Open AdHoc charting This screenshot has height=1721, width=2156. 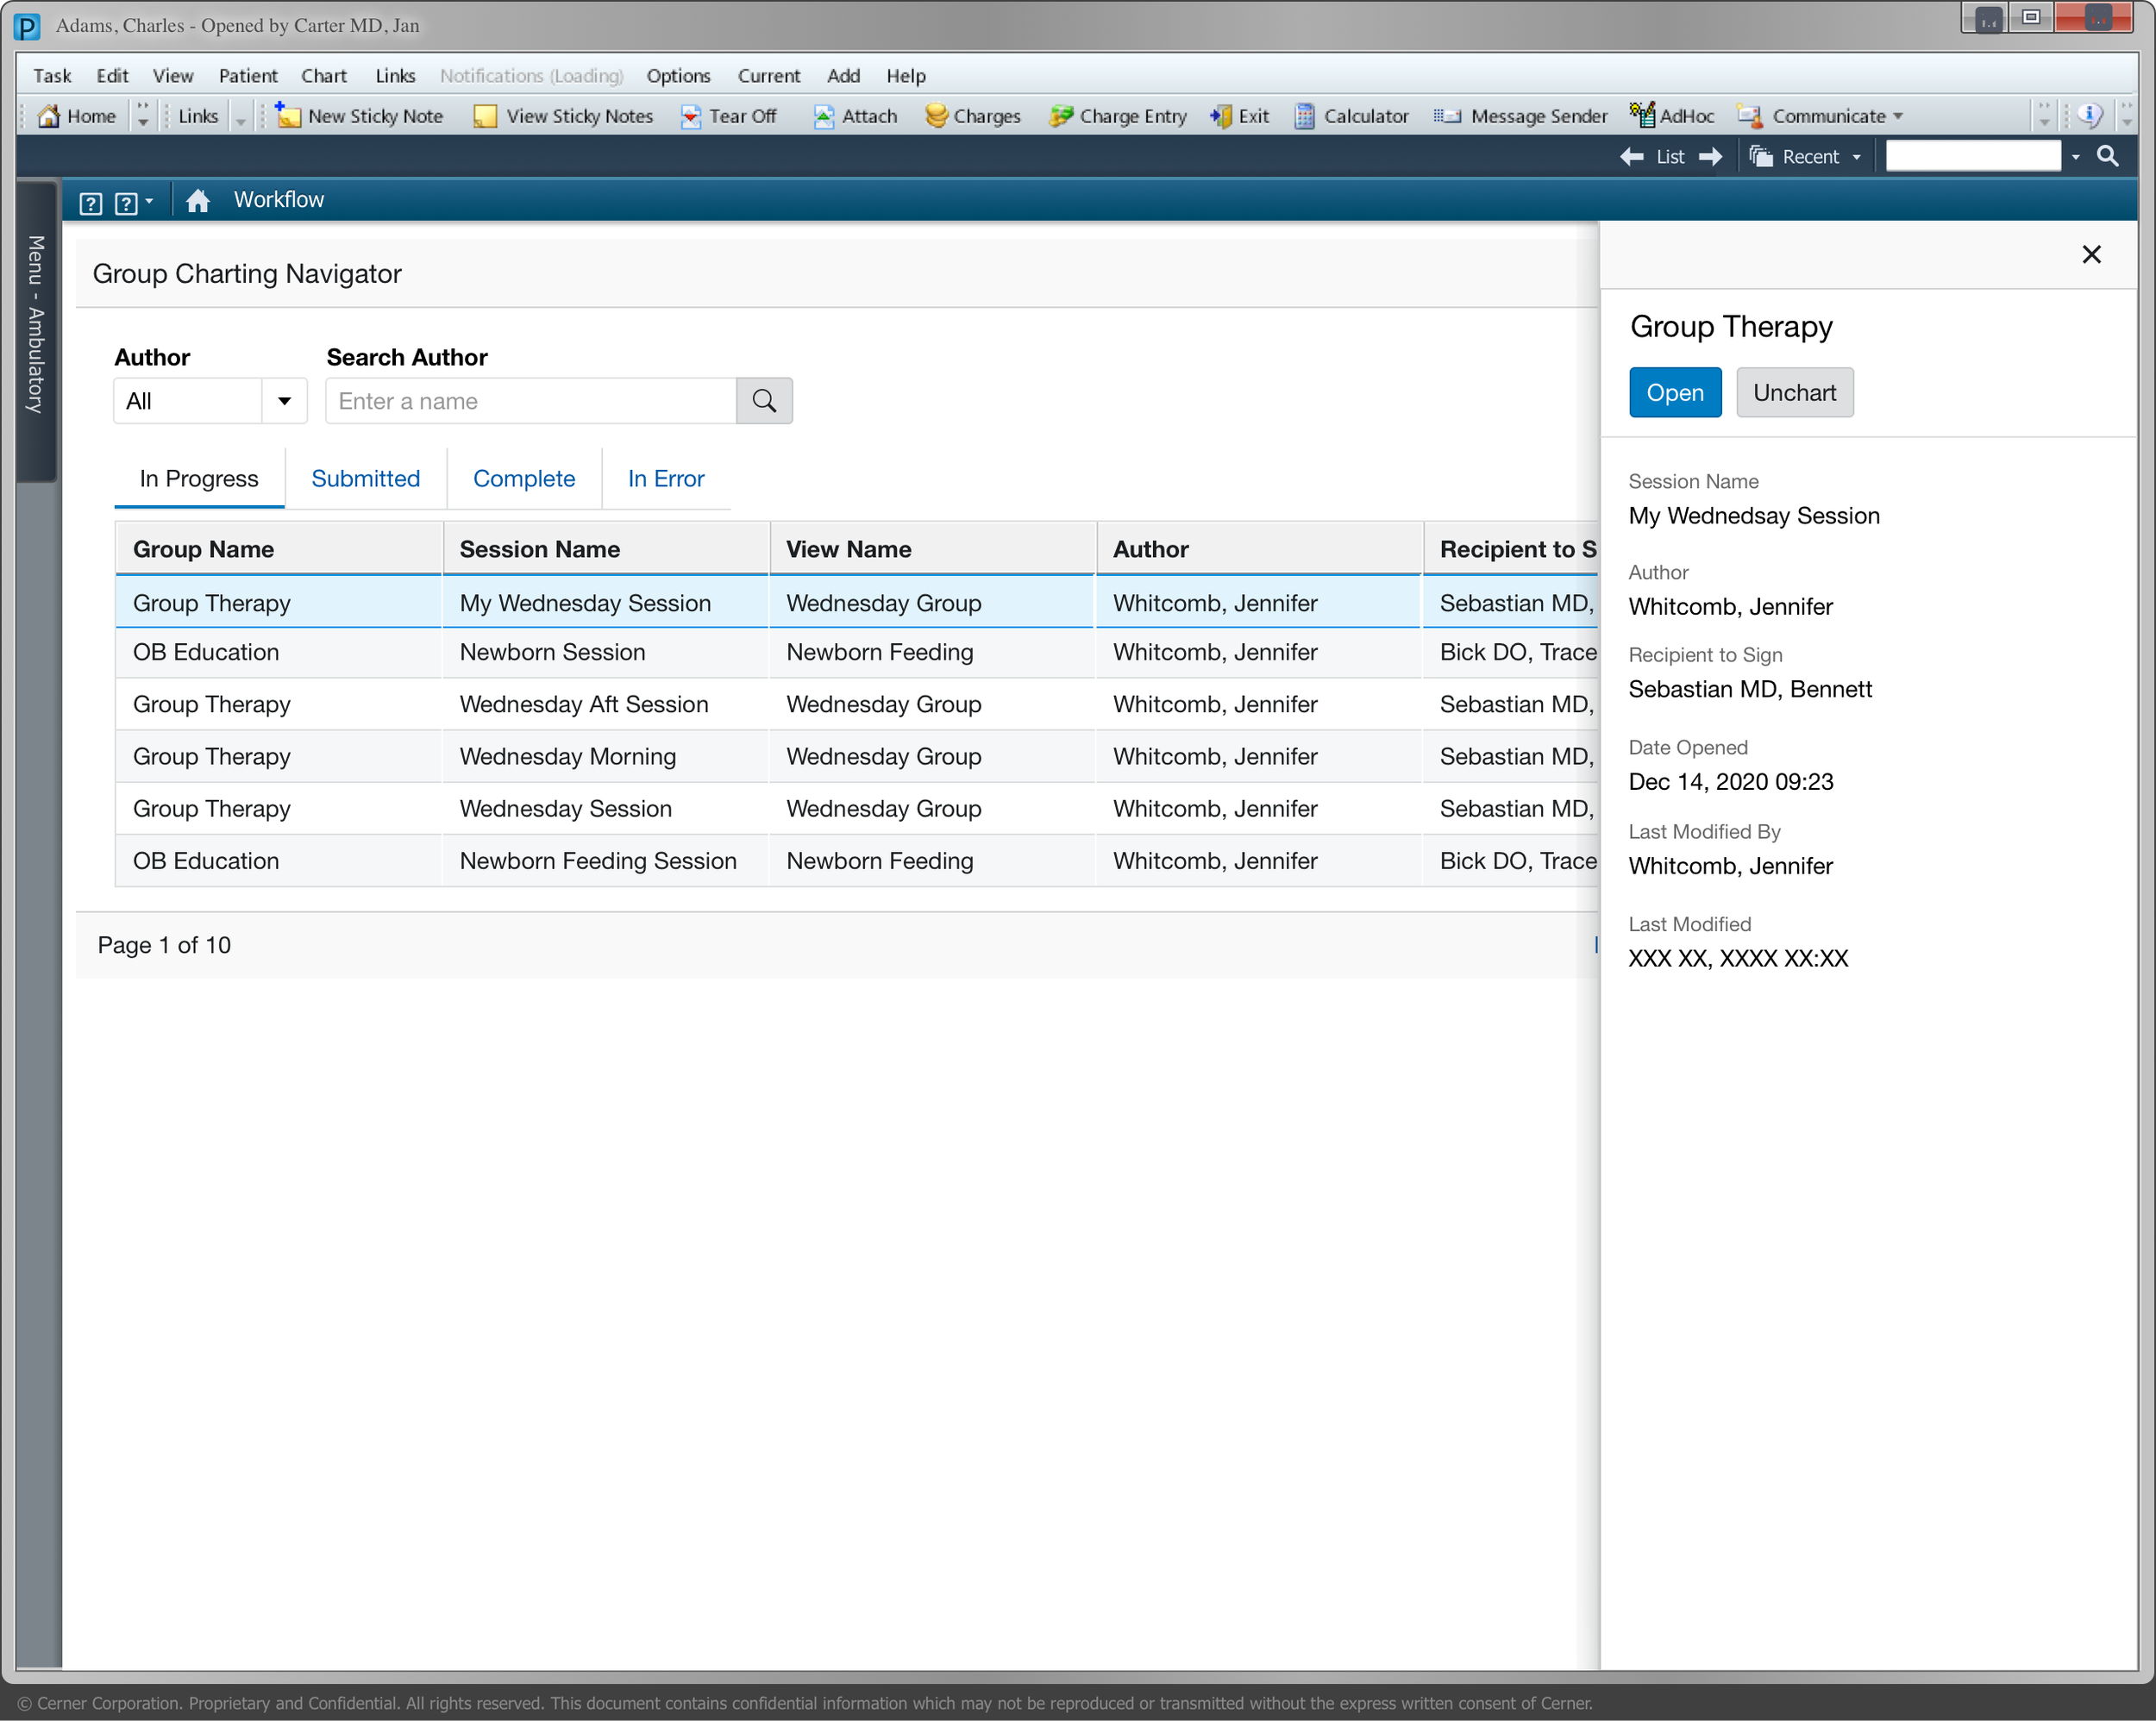point(1671,116)
